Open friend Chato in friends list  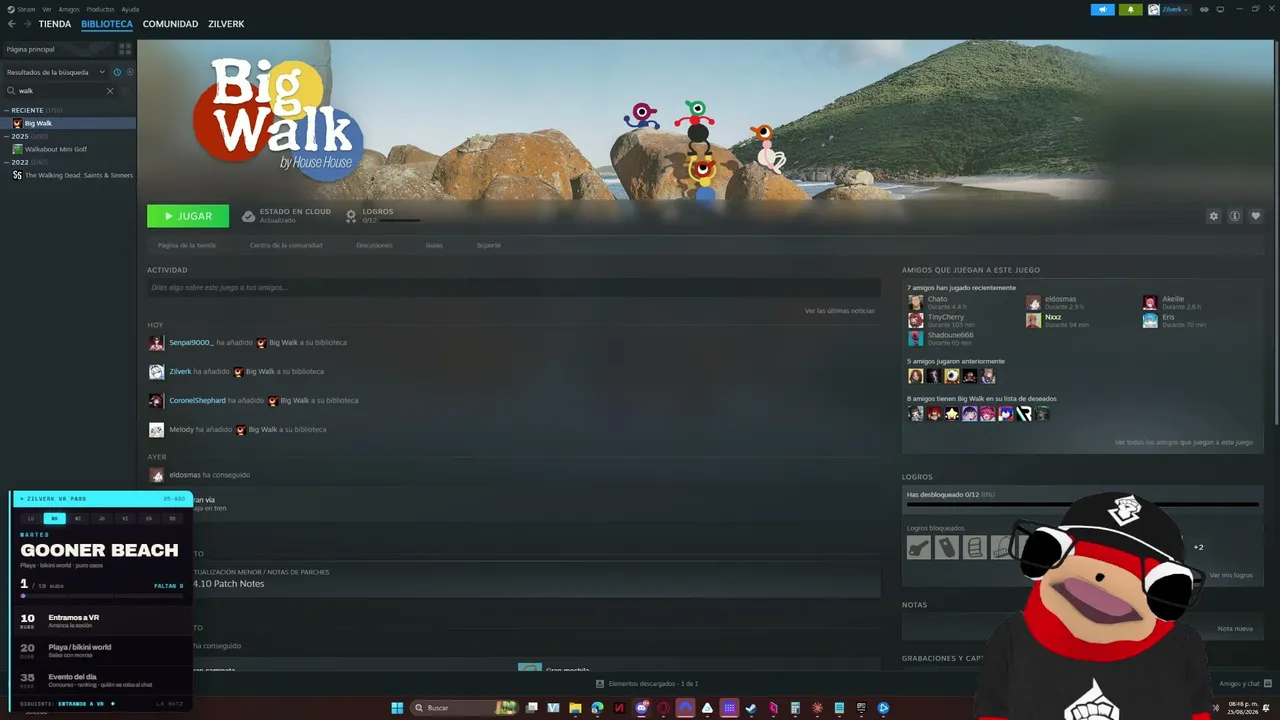pos(937,299)
